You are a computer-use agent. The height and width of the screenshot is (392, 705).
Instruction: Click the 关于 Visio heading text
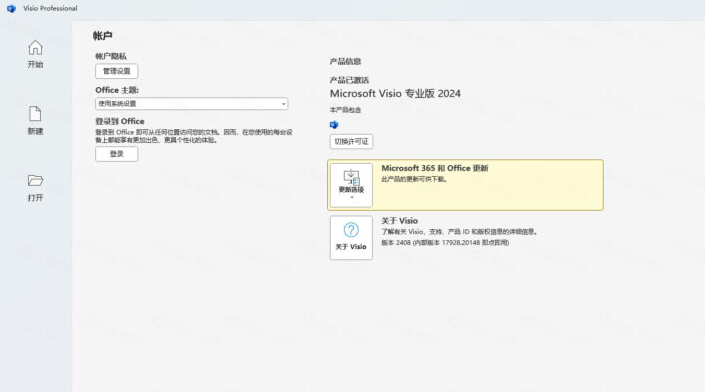[x=400, y=221]
